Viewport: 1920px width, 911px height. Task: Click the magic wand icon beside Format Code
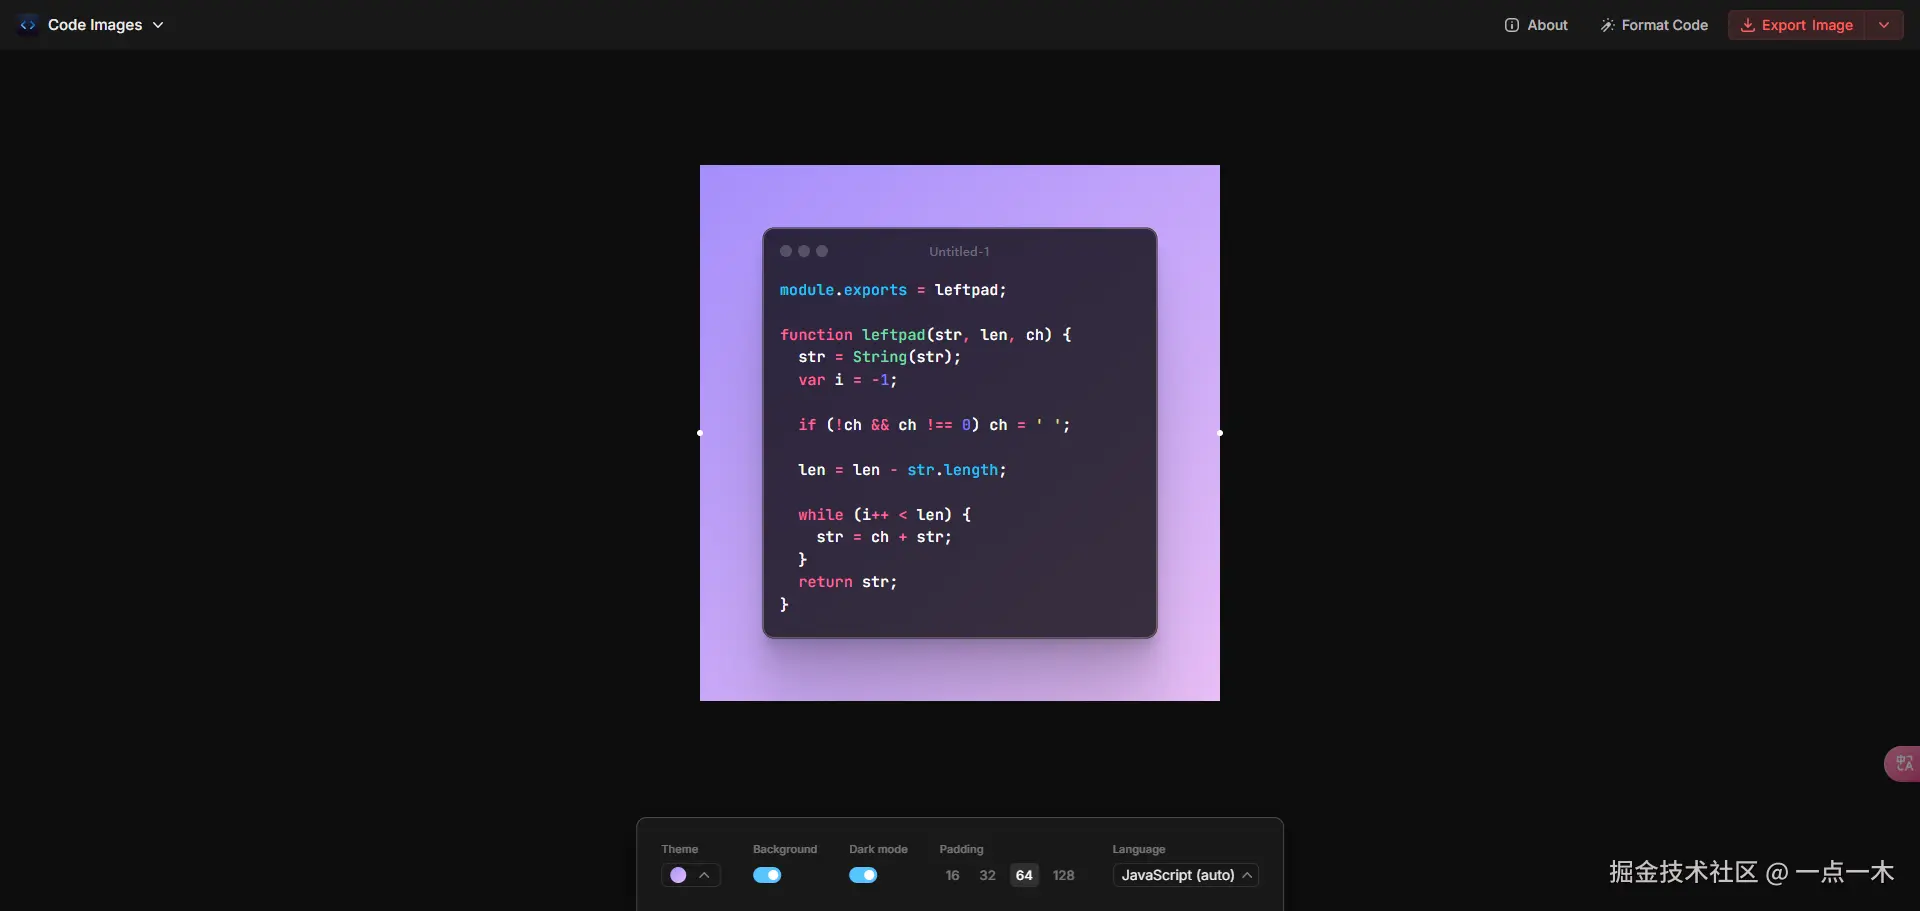[x=1607, y=25]
